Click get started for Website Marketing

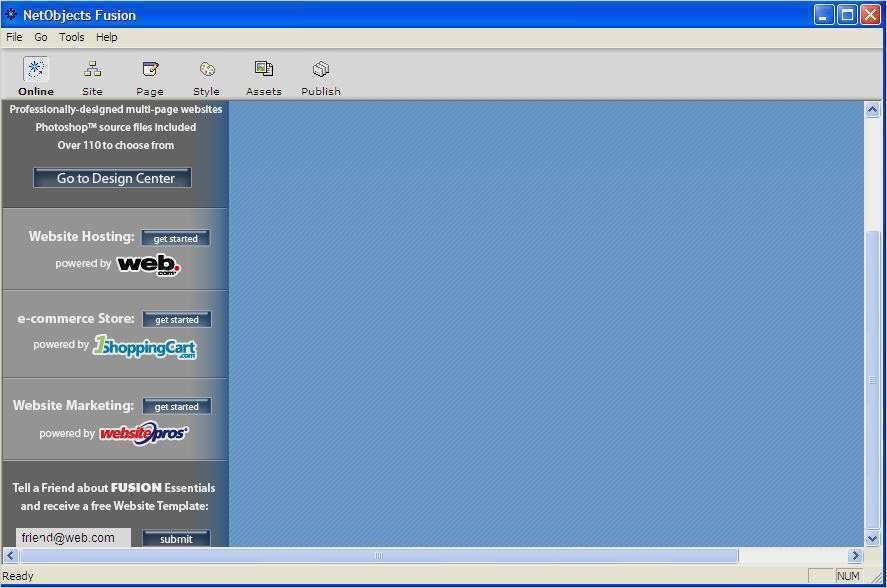(177, 407)
